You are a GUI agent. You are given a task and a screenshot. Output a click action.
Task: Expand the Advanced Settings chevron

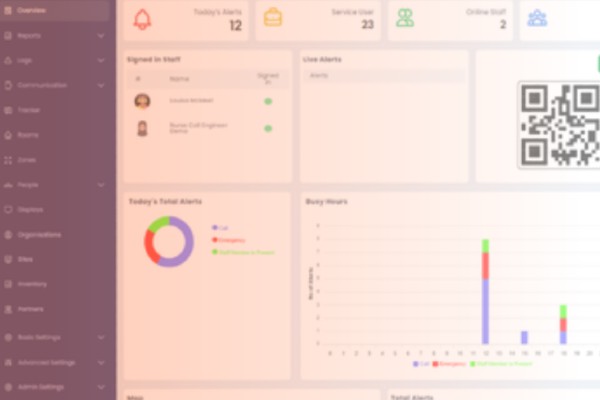(x=101, y=362)
